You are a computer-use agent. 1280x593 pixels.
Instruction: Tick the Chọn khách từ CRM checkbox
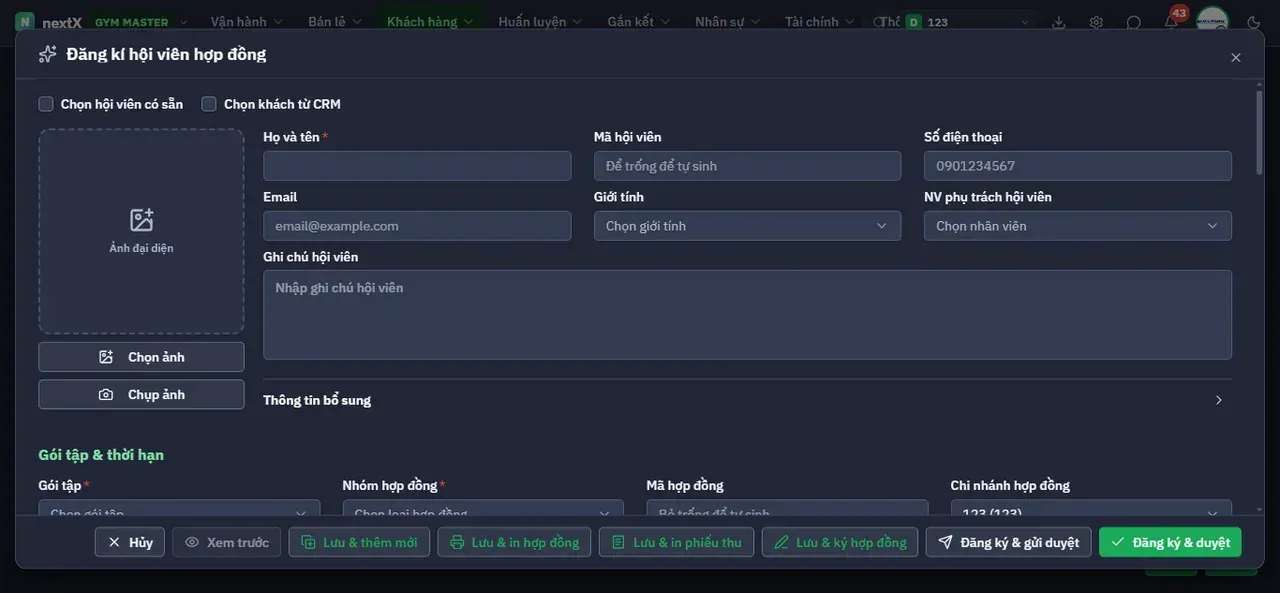click(x=209, y=104)
